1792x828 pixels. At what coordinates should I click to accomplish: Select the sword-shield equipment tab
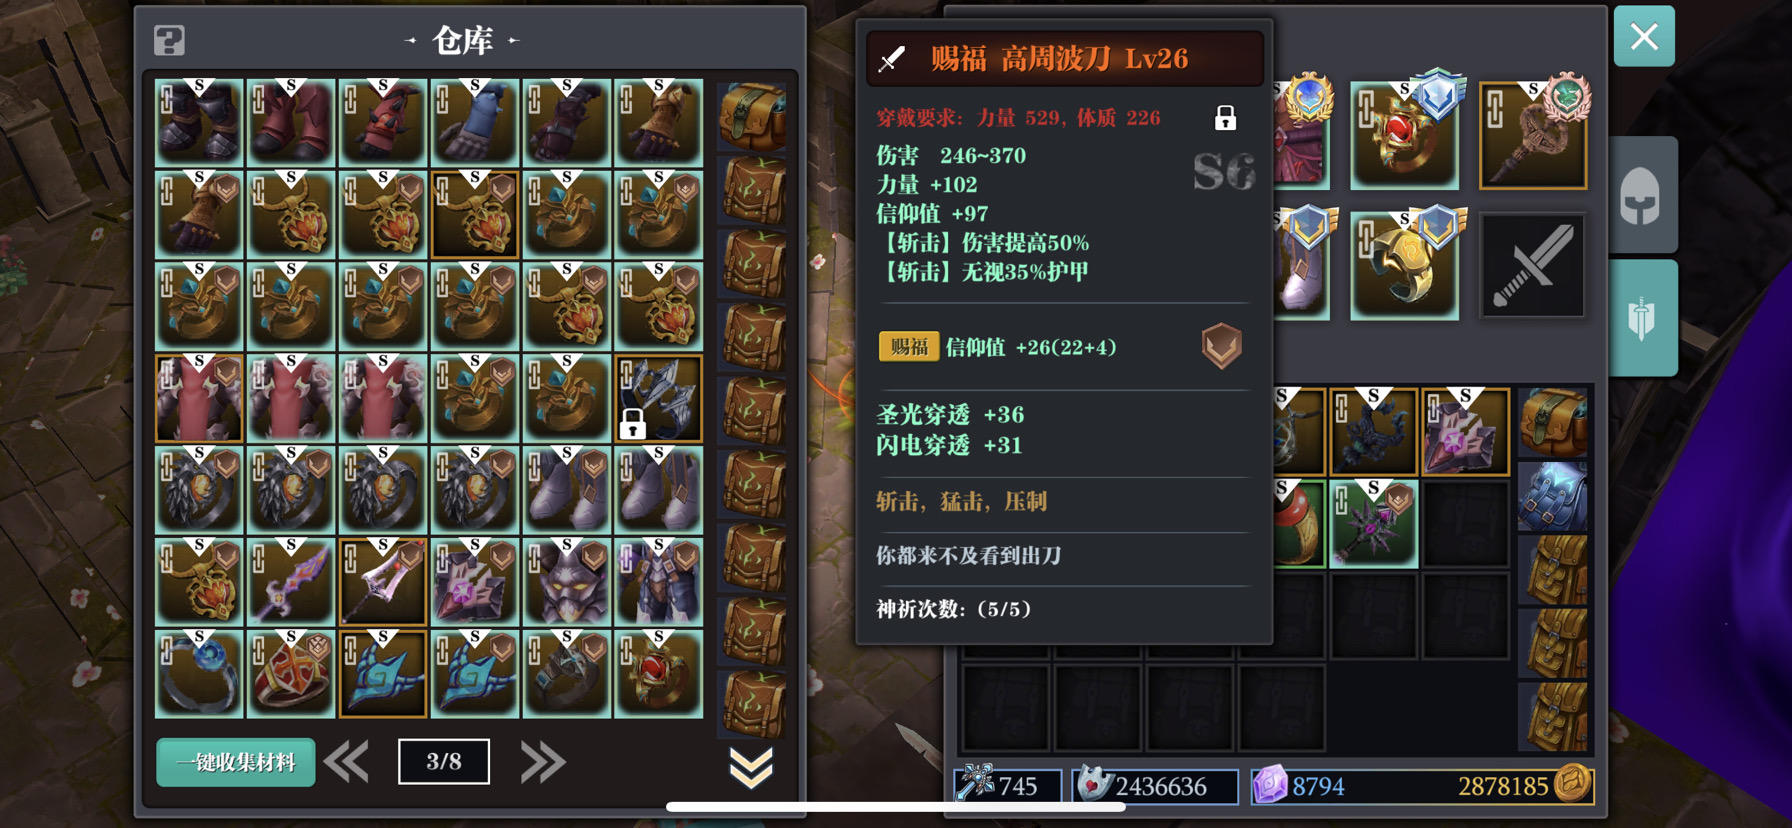pyautogui.click(x=1641, y=319)
